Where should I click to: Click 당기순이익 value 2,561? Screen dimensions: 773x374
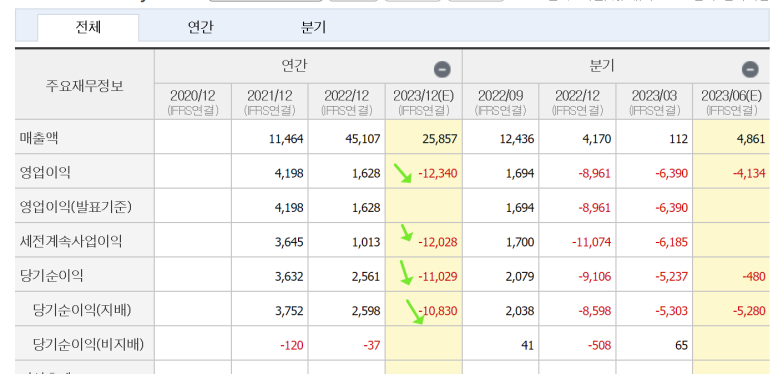coord(366,277)
